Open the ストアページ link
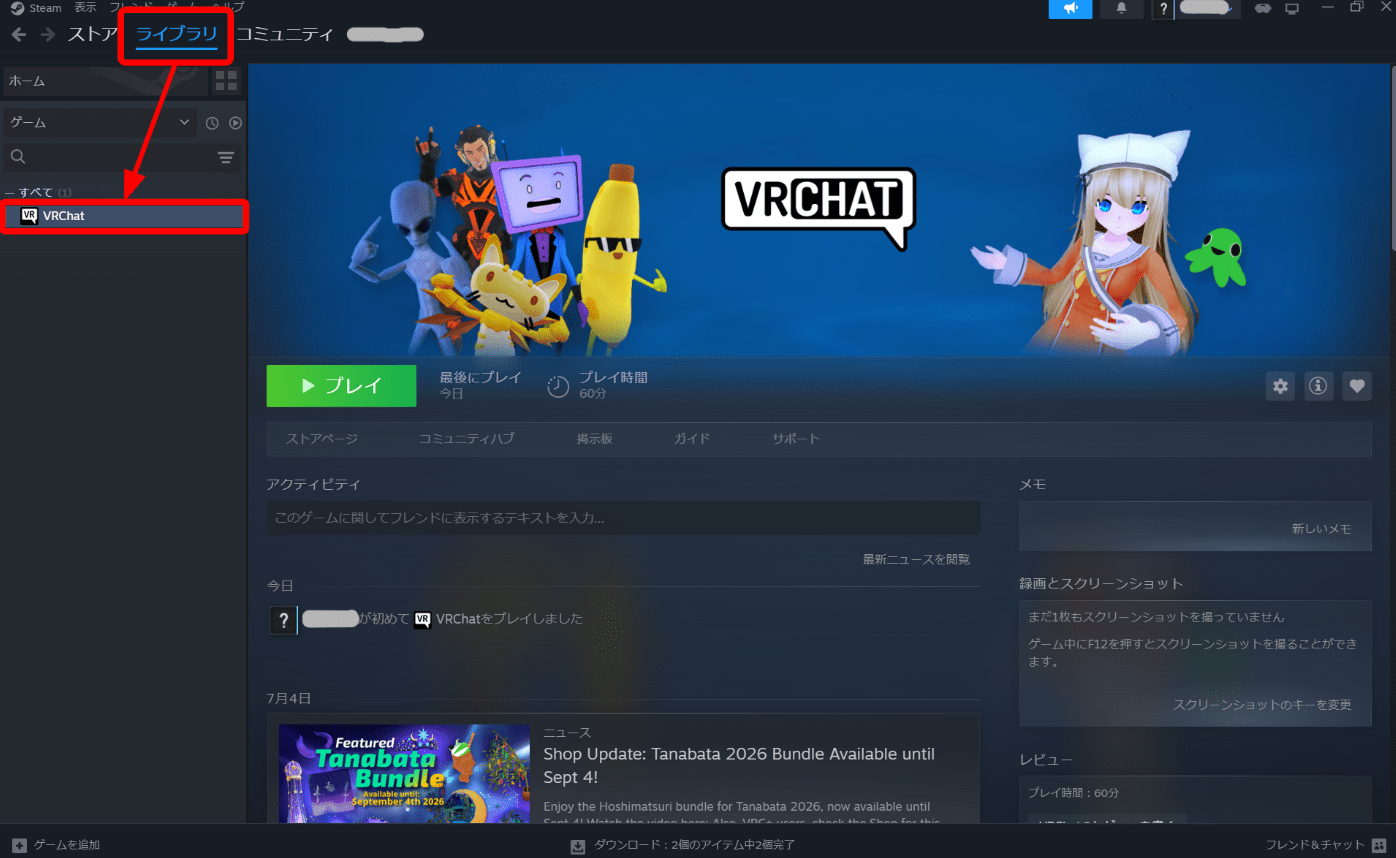1396x858 pixels. tap(321, 439)
